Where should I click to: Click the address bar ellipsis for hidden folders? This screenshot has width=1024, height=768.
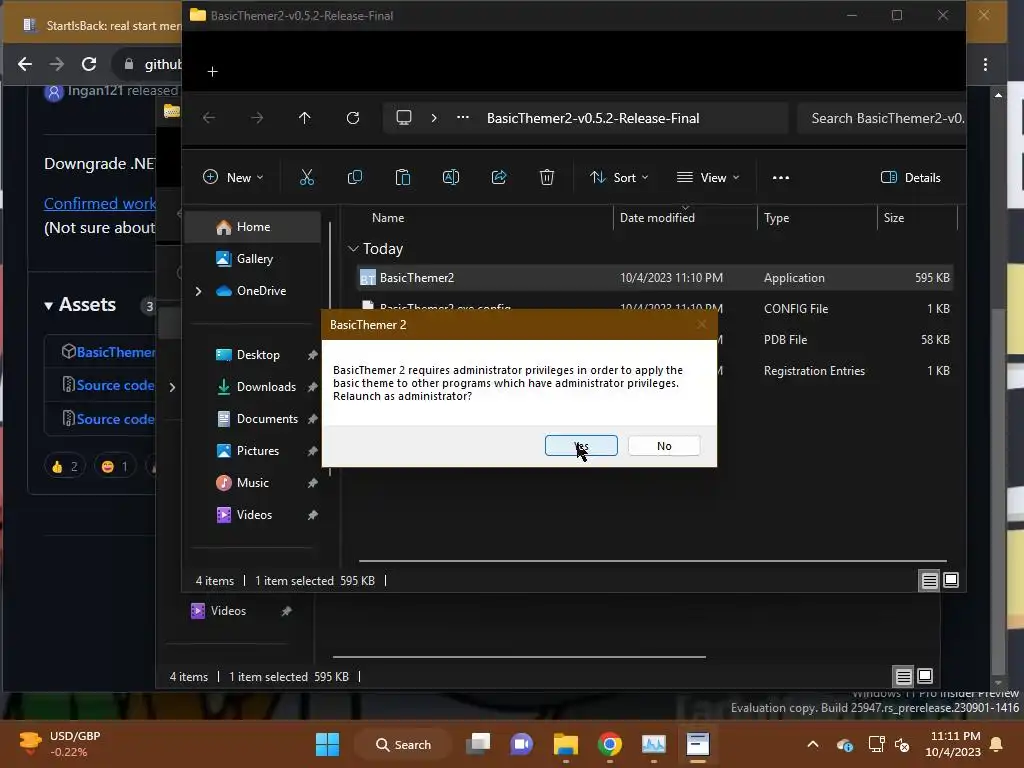click(462, 118)
